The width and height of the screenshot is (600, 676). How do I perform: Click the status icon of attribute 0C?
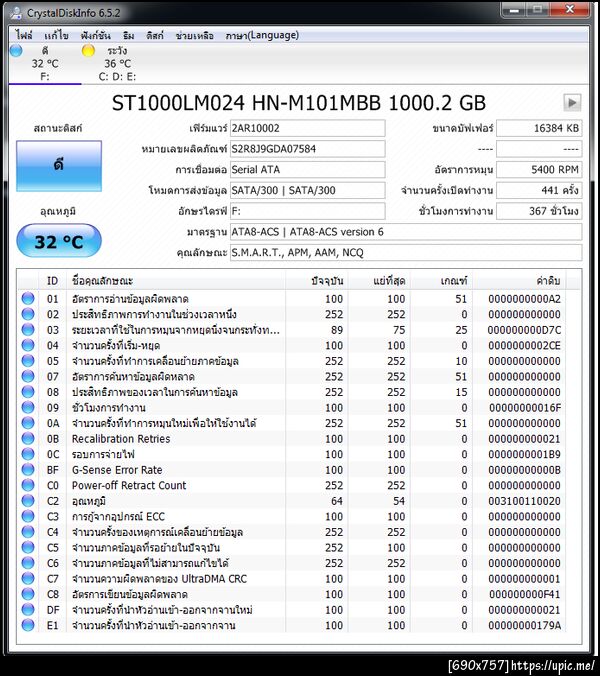[28, 454]
